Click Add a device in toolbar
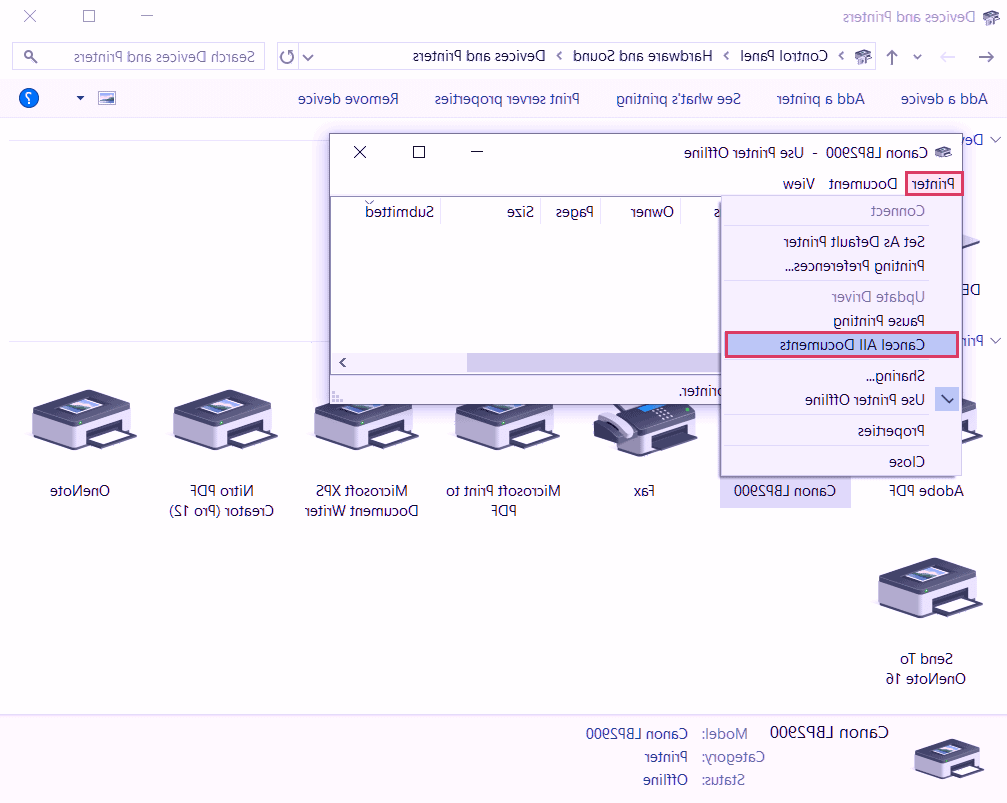1007x803 pixels. (944, 99)
